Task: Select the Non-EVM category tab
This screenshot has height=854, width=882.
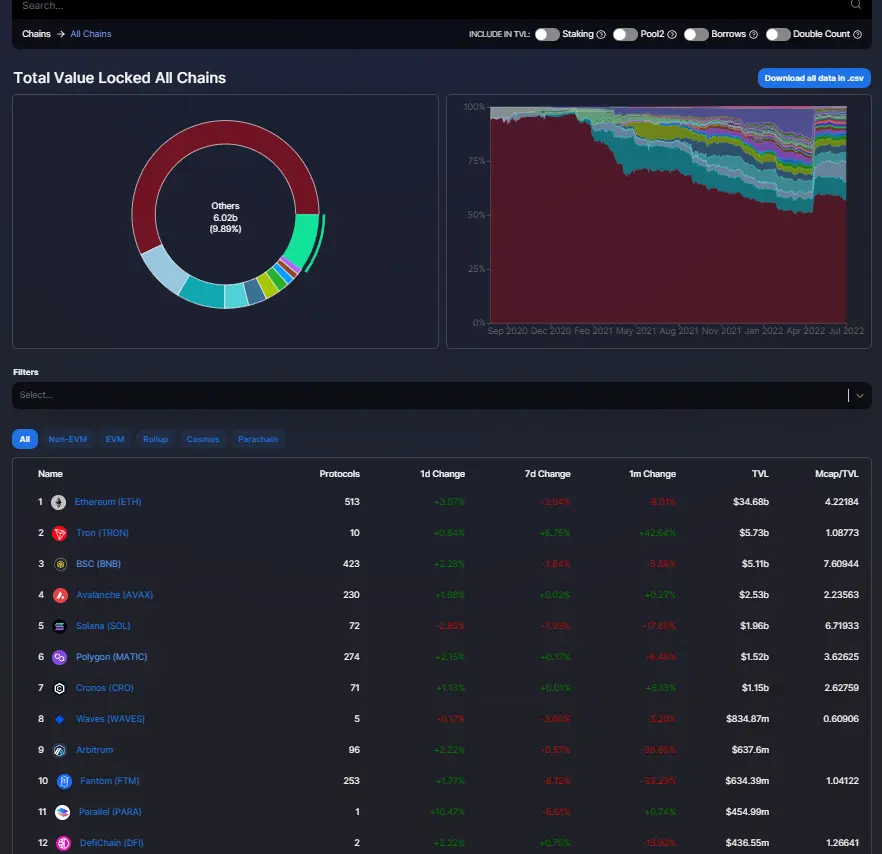Action: pos(68,439)
